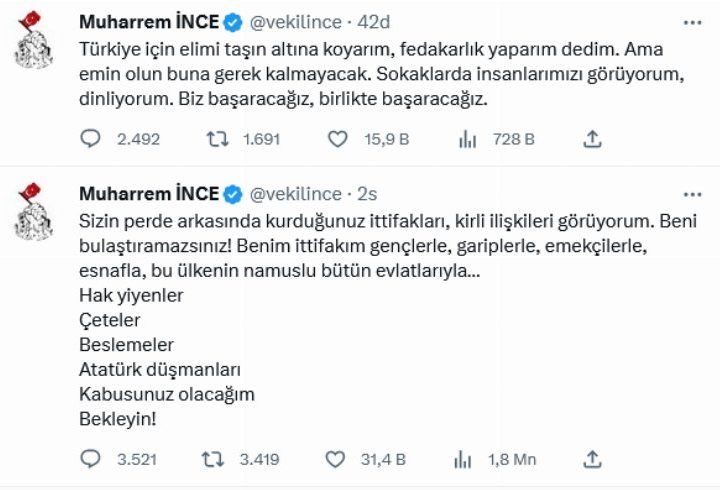Share the second tweet via share icon
720x490 pixels.
coord(592,459)
